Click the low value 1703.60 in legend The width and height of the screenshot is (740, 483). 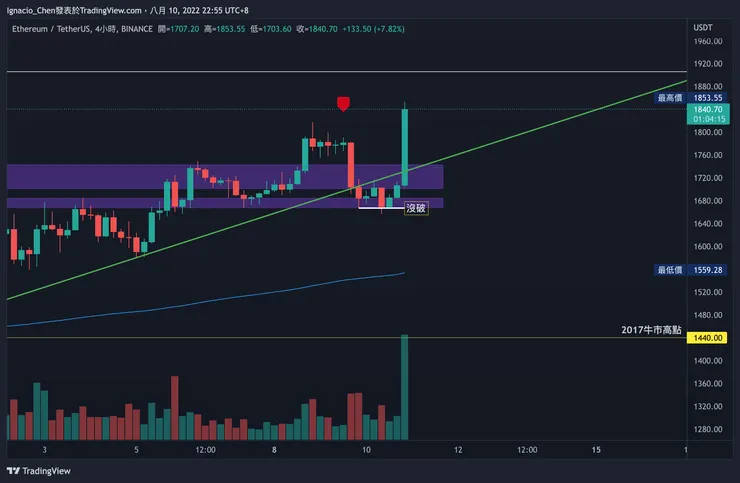(276, 29)
